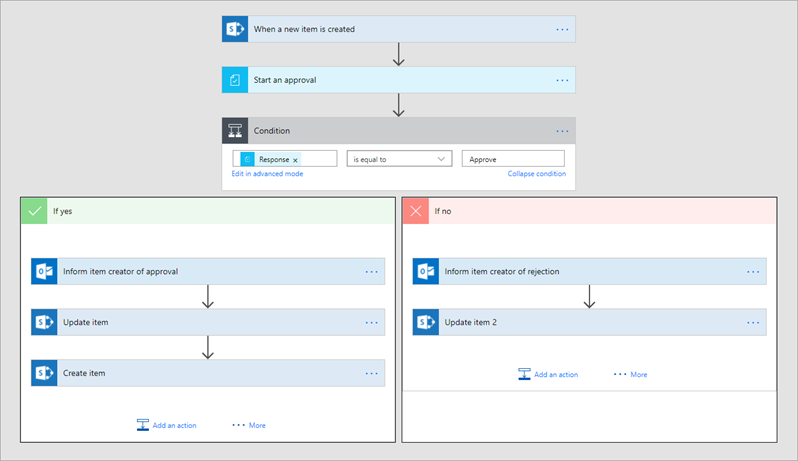Viewport: 798px width, 461px height.
Task: Click the Condition step icon
Action: click(x=234, y=131)
